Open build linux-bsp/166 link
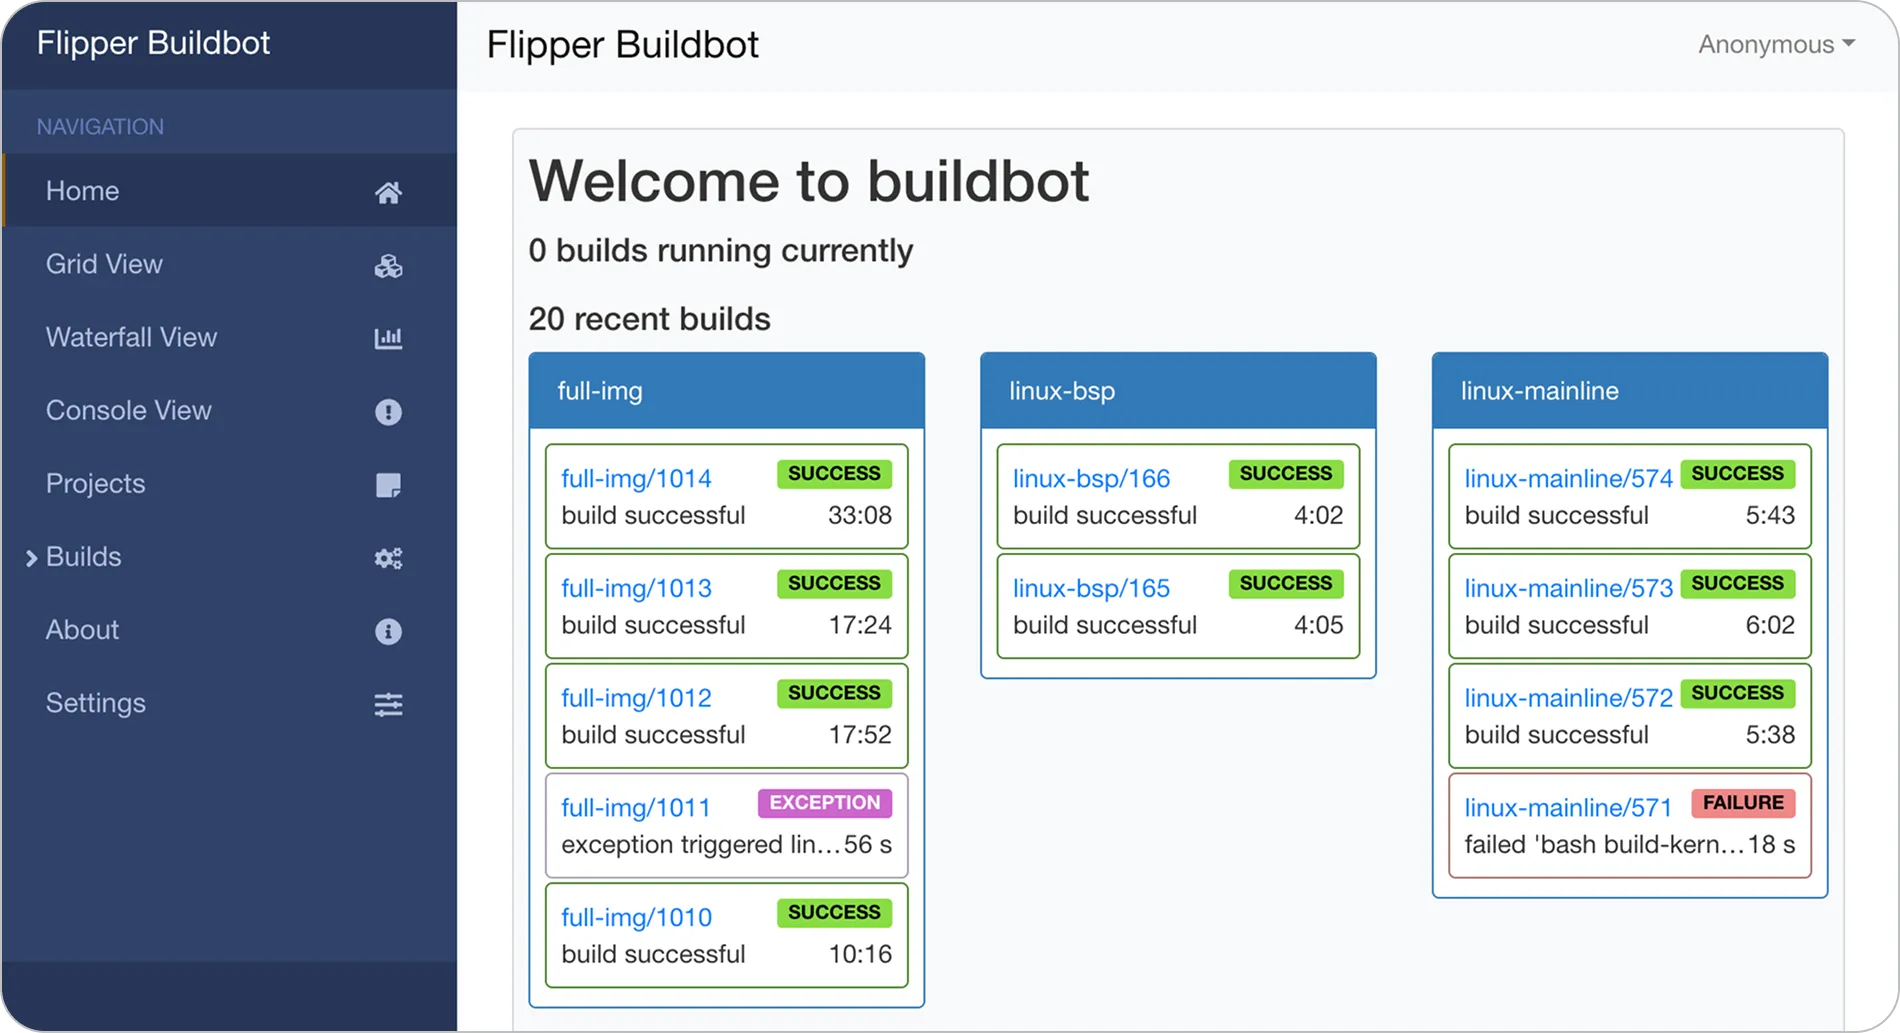Image resolution: width=1900 pixels, height=1033 pixels. (1091, 478)
